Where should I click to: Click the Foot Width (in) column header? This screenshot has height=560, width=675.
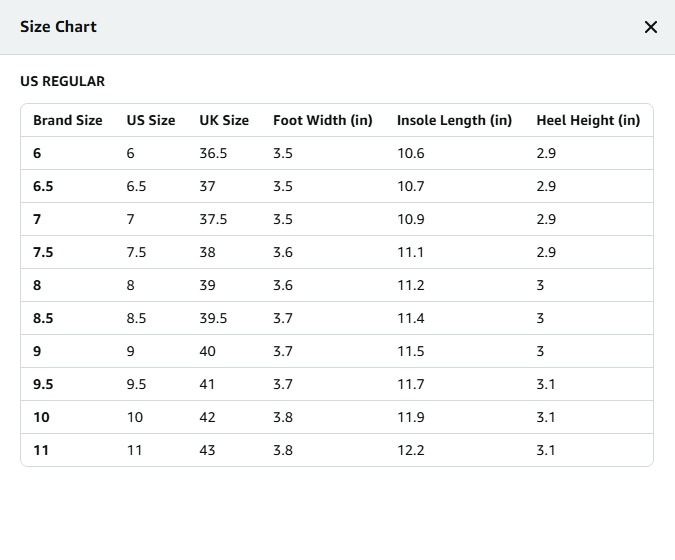pos(322,120)
